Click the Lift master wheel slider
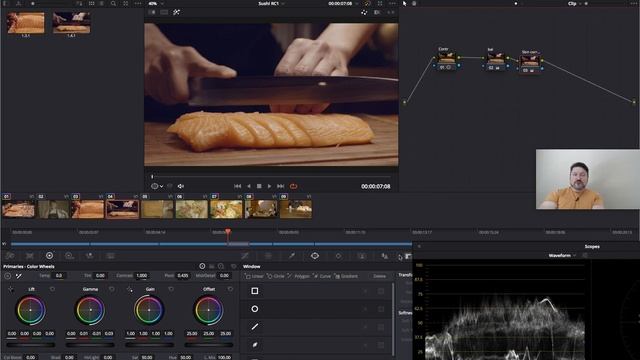The height and width of the screenshot is (360, 640). (x=31, y=345)
